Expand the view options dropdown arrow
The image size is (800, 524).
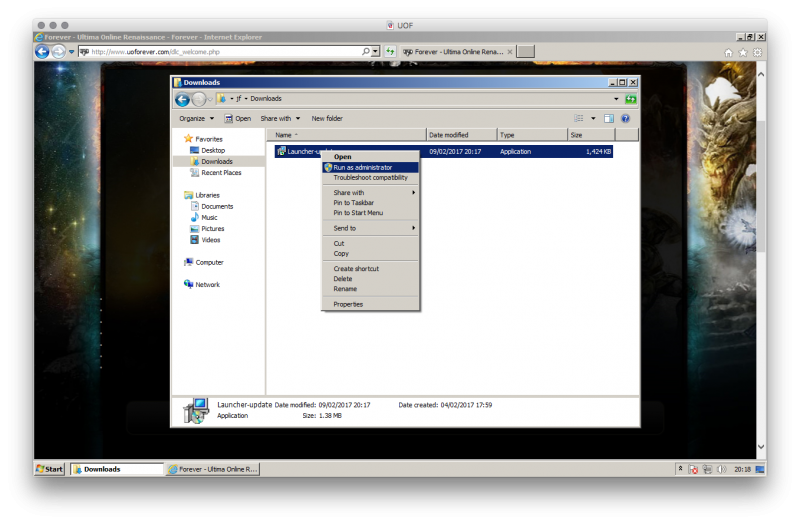pos(593,118)
